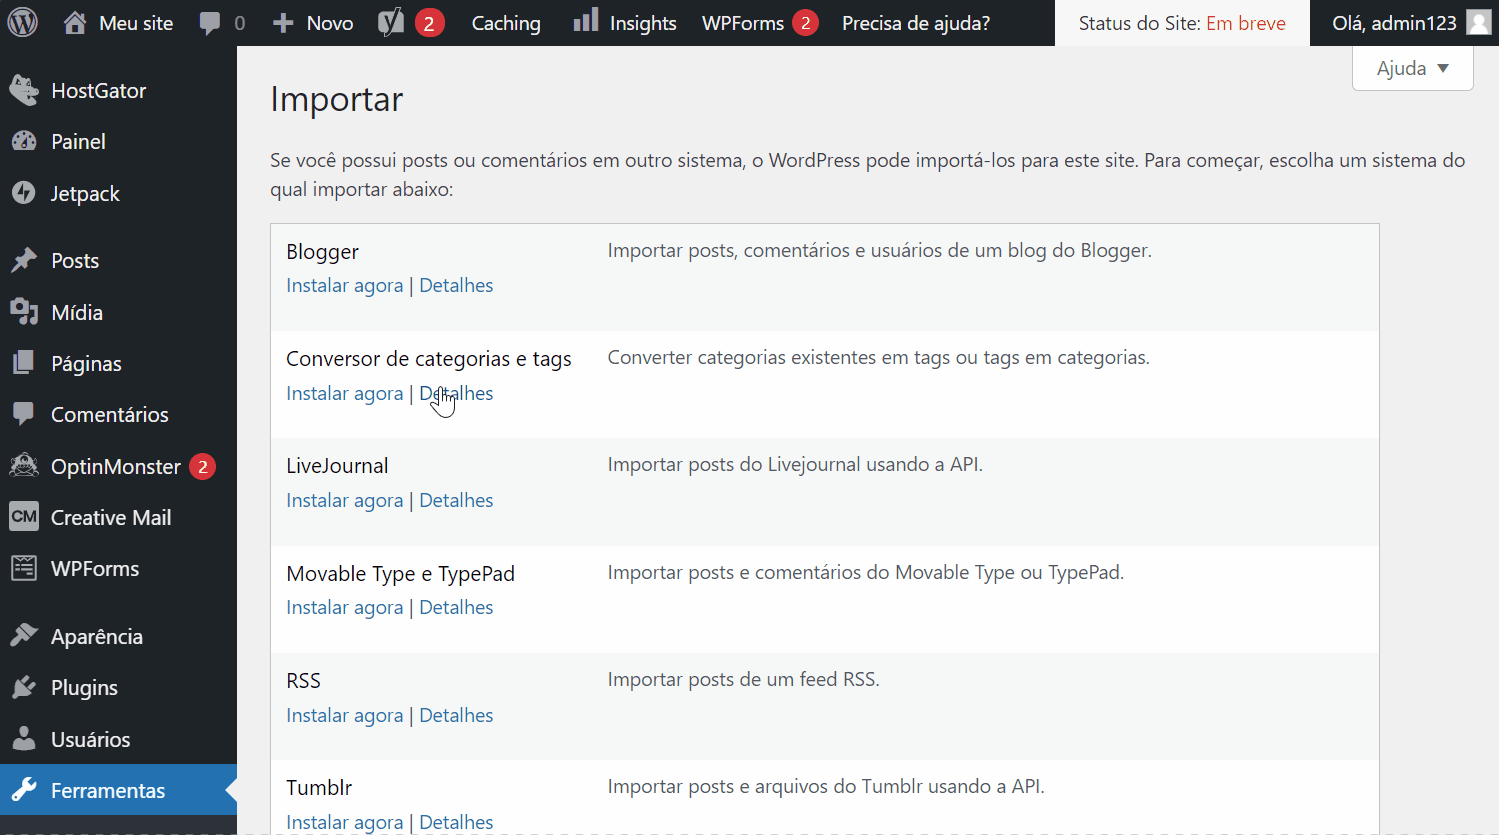This screenshot has height=835, width=1499.
Task: Click Instalar agora for Movable Type e TypePad
Action: pyautogui.click(x=345, y=607)
